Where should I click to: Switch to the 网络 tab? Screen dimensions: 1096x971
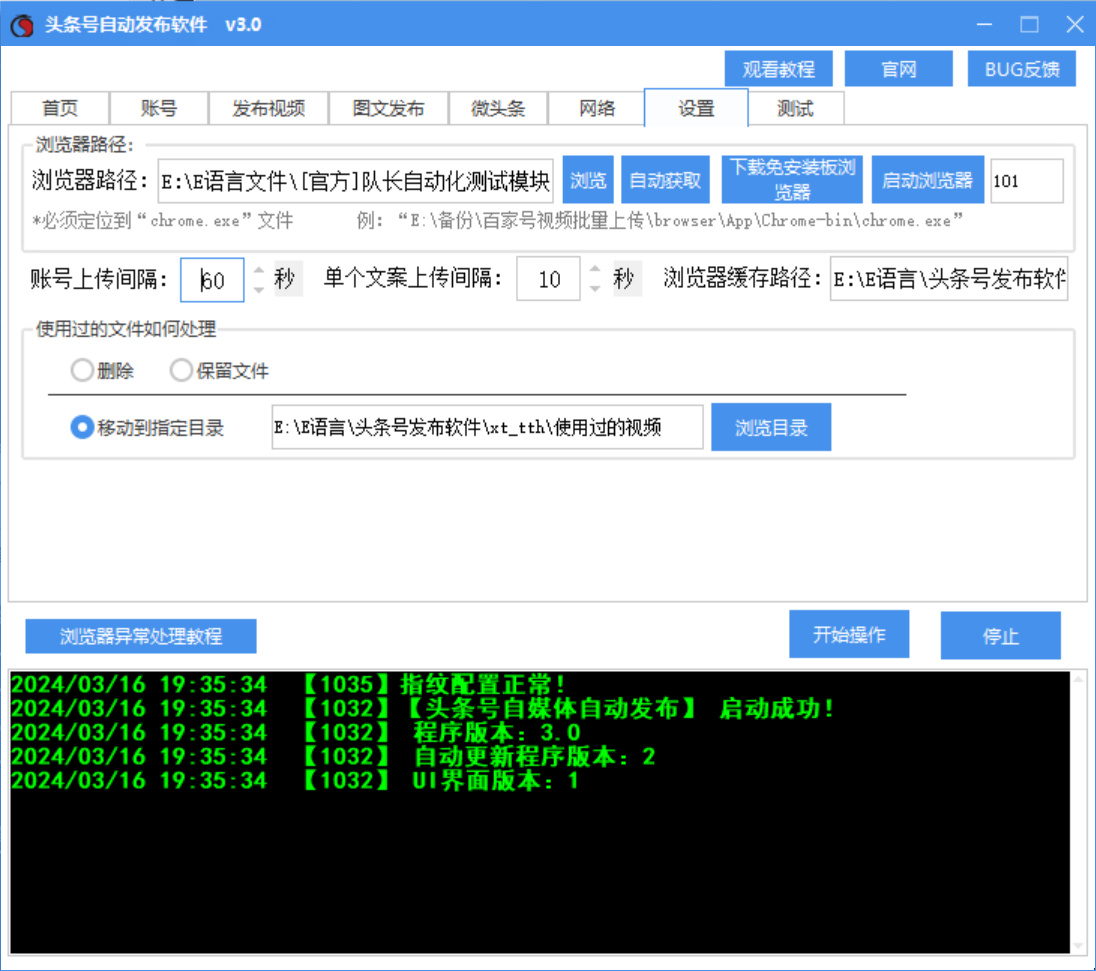597,108
